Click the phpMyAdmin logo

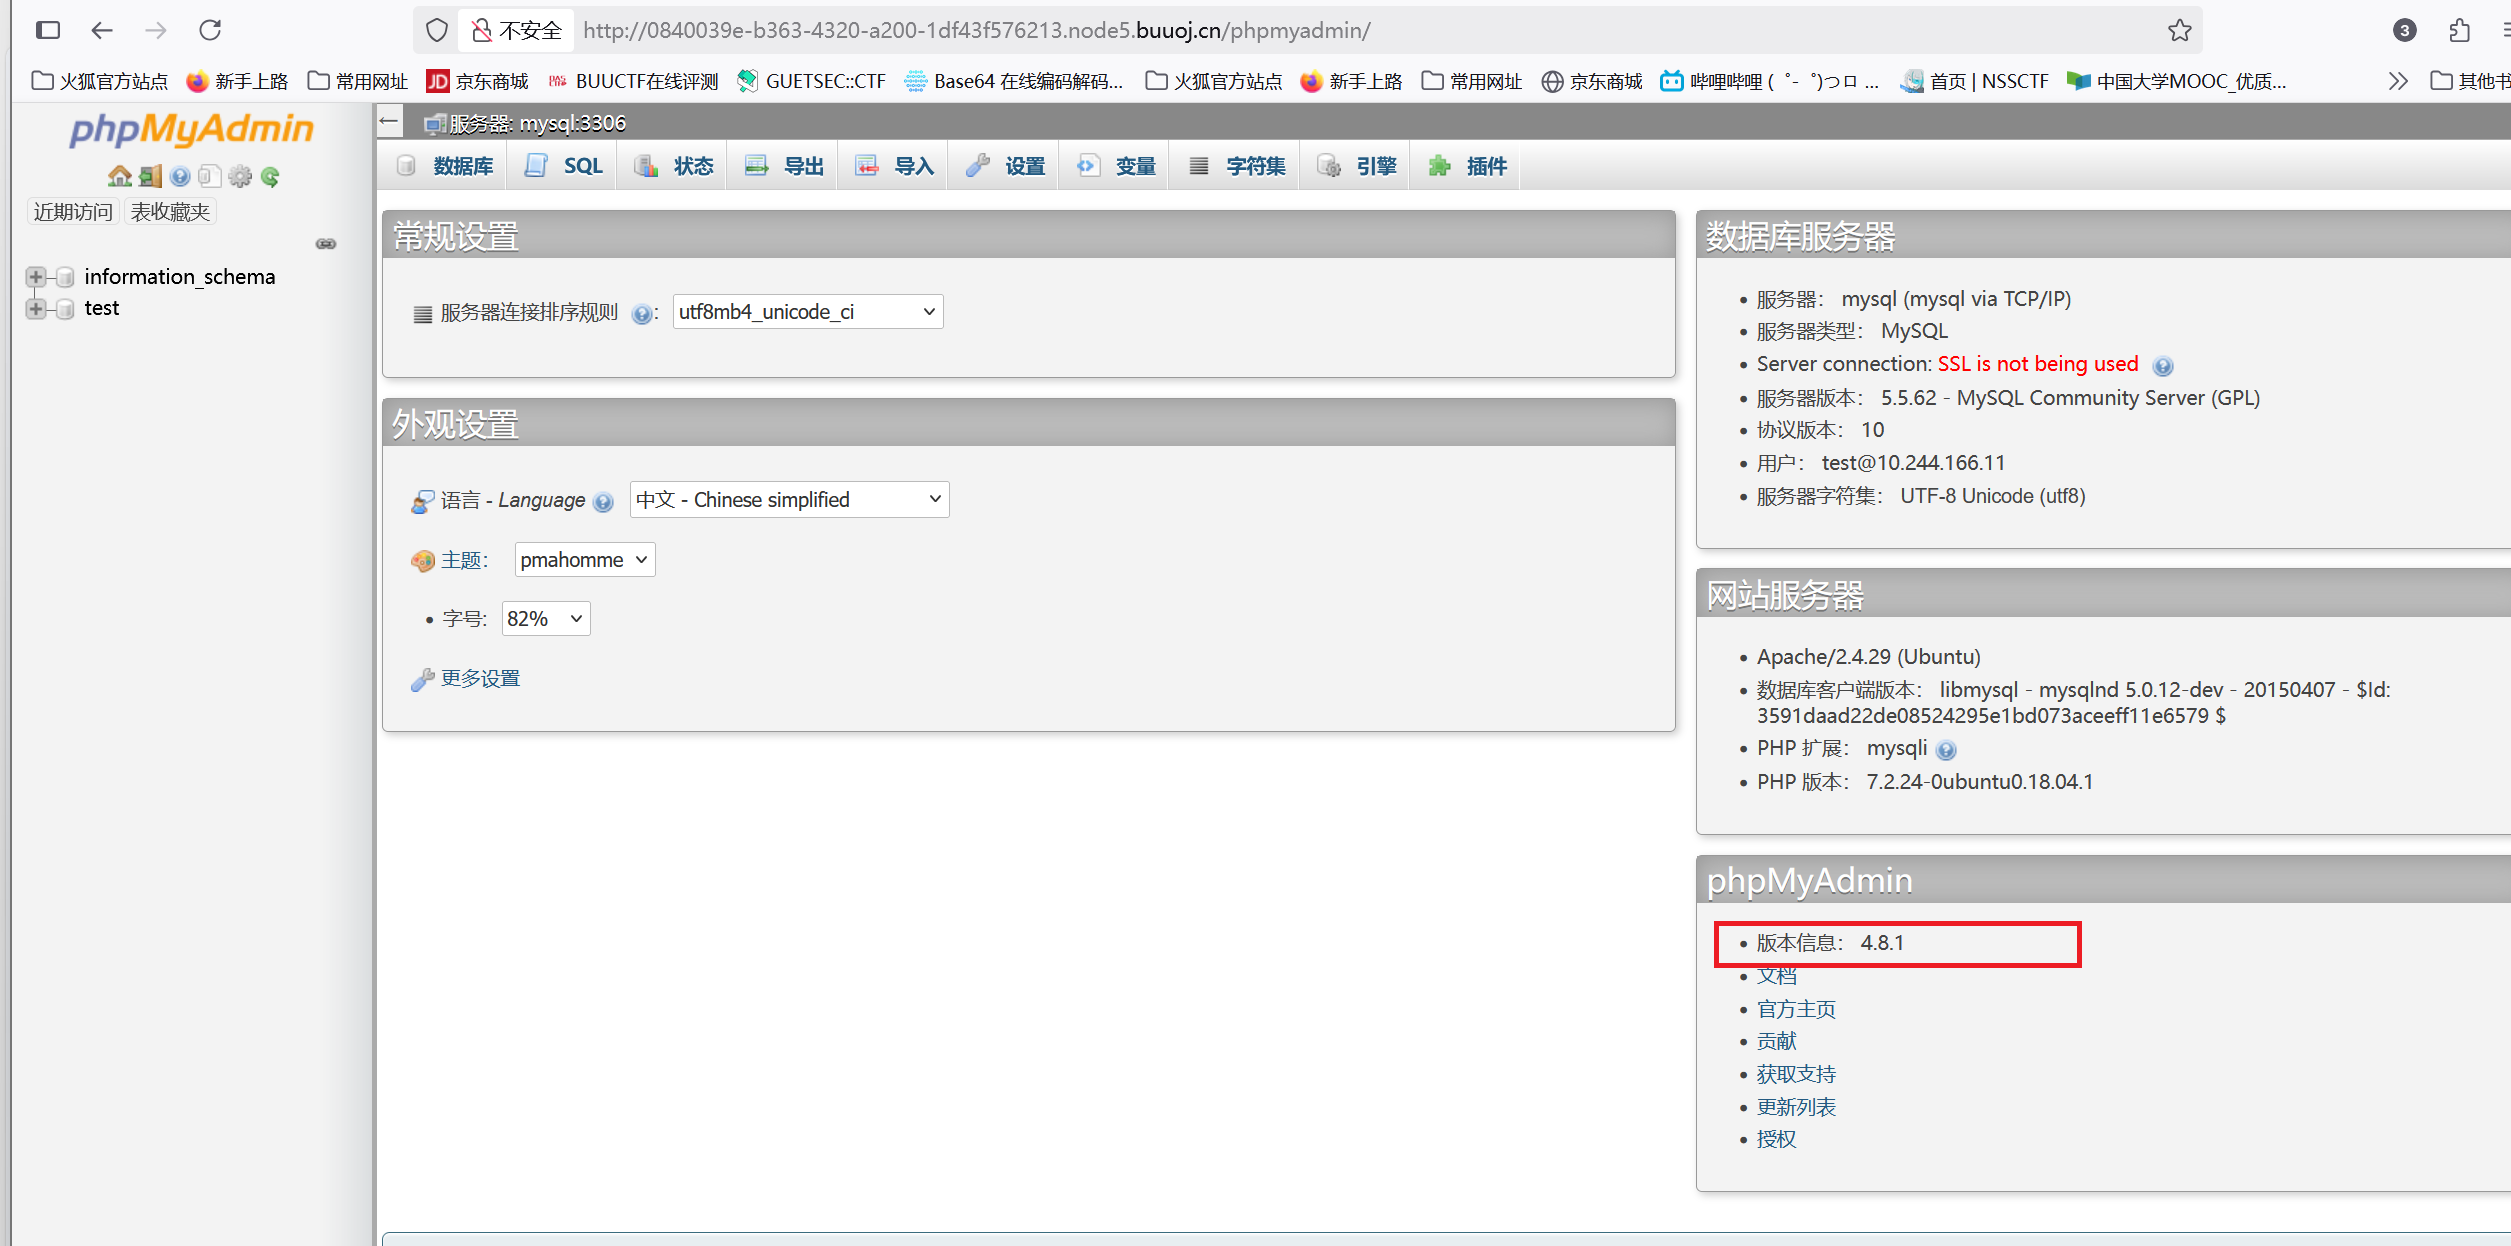(191, 130)
